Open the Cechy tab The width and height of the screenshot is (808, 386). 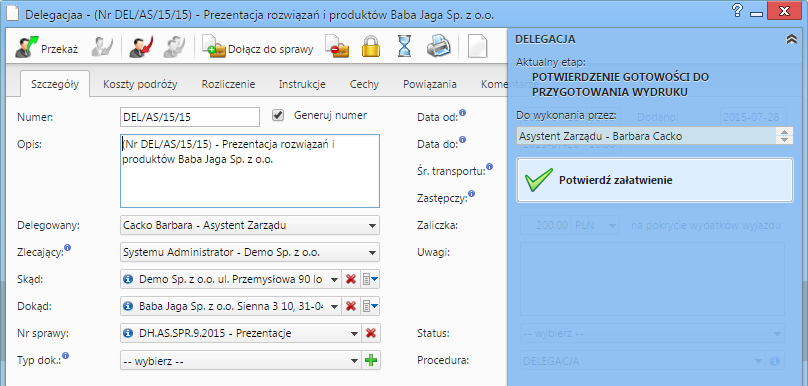[x=364, y=85]
